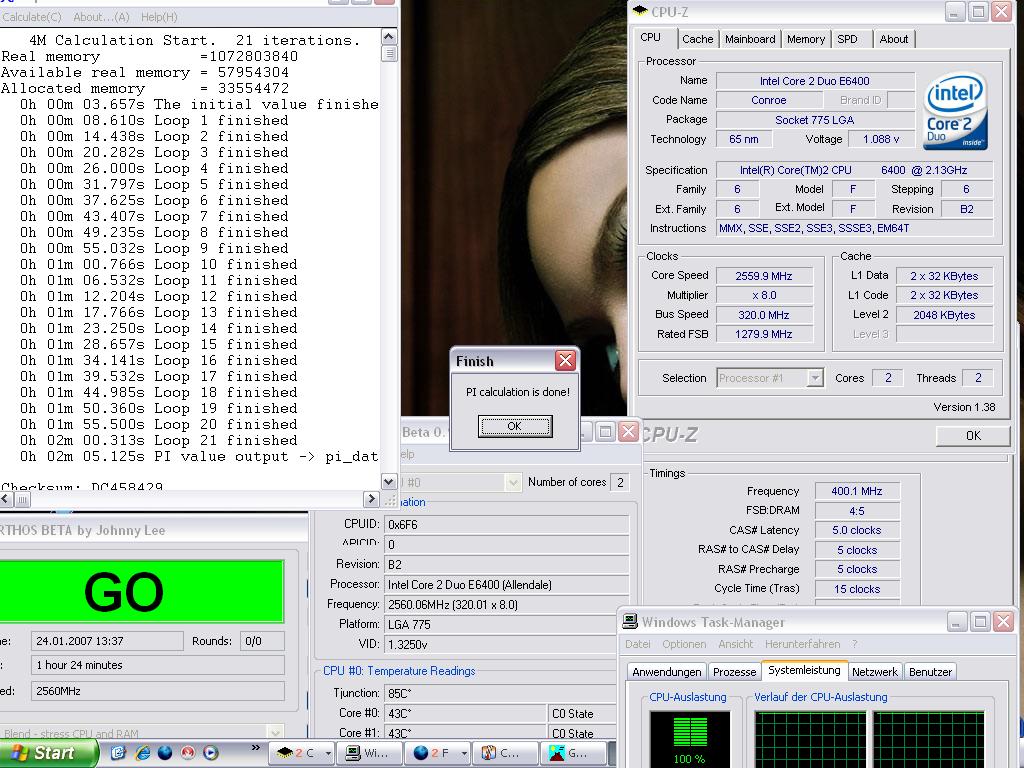Click Super PI horizontal scroll-left arrow
Viewport: 1024px width, 768px height.
tap(6, 500)
